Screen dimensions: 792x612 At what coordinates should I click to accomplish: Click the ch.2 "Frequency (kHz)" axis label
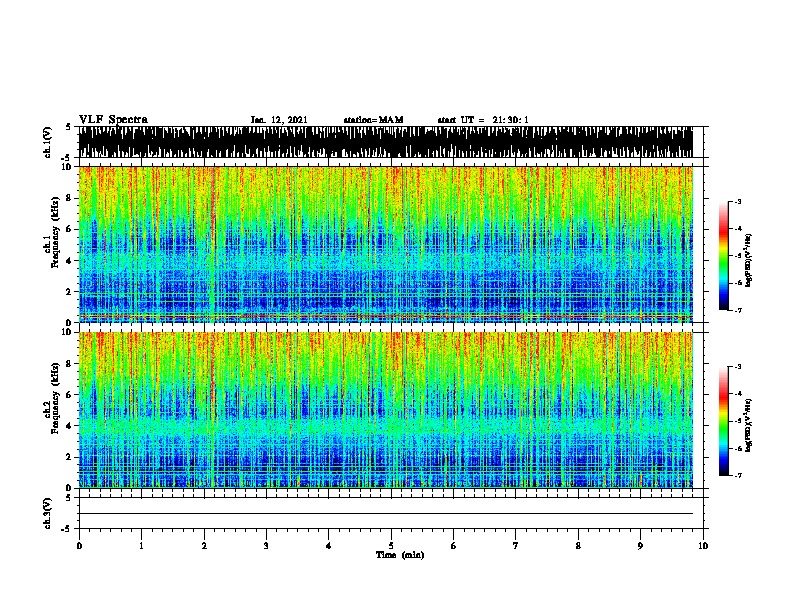pos(55,398)
